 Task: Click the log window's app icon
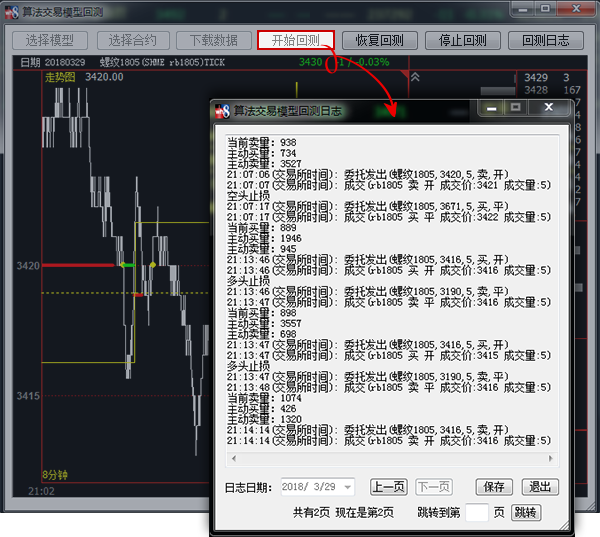click(x=224, y=111)
